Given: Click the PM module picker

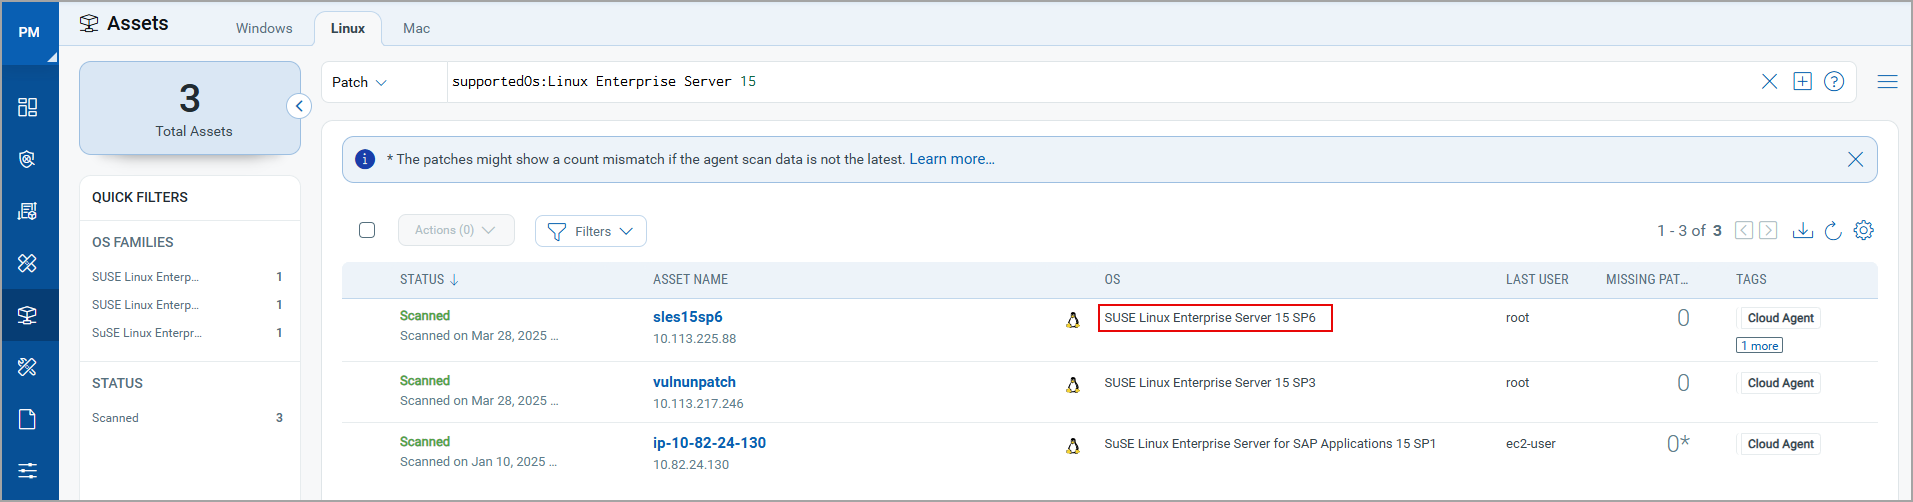Looking at the screenshot, I should coord(30,32).
